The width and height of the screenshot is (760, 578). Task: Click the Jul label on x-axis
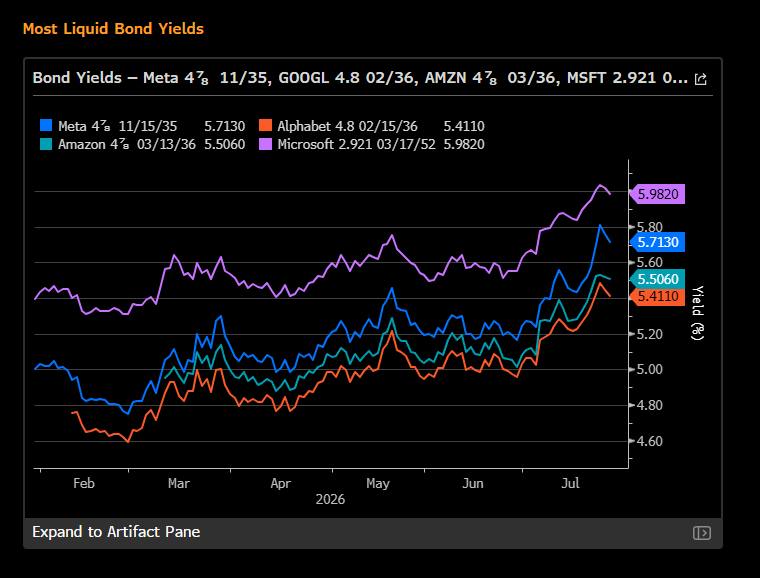click(570, 483)
